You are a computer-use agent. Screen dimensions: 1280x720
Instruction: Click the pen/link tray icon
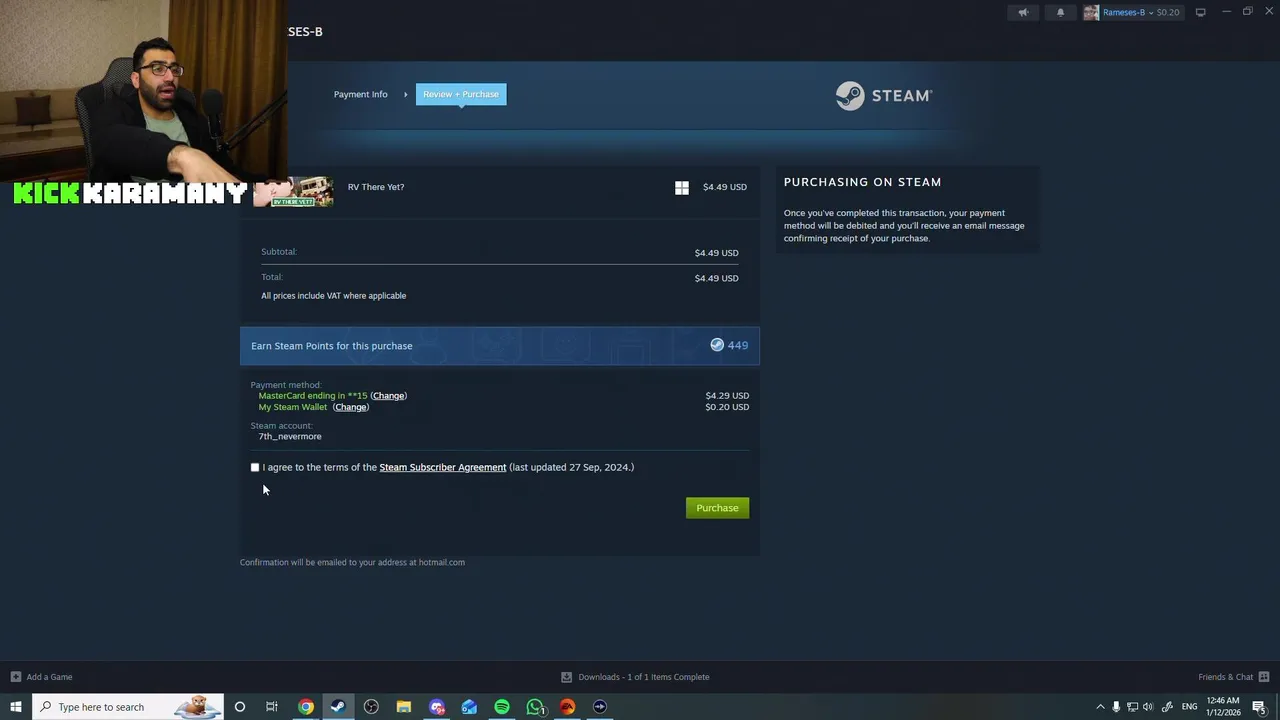click(1167, 707)
